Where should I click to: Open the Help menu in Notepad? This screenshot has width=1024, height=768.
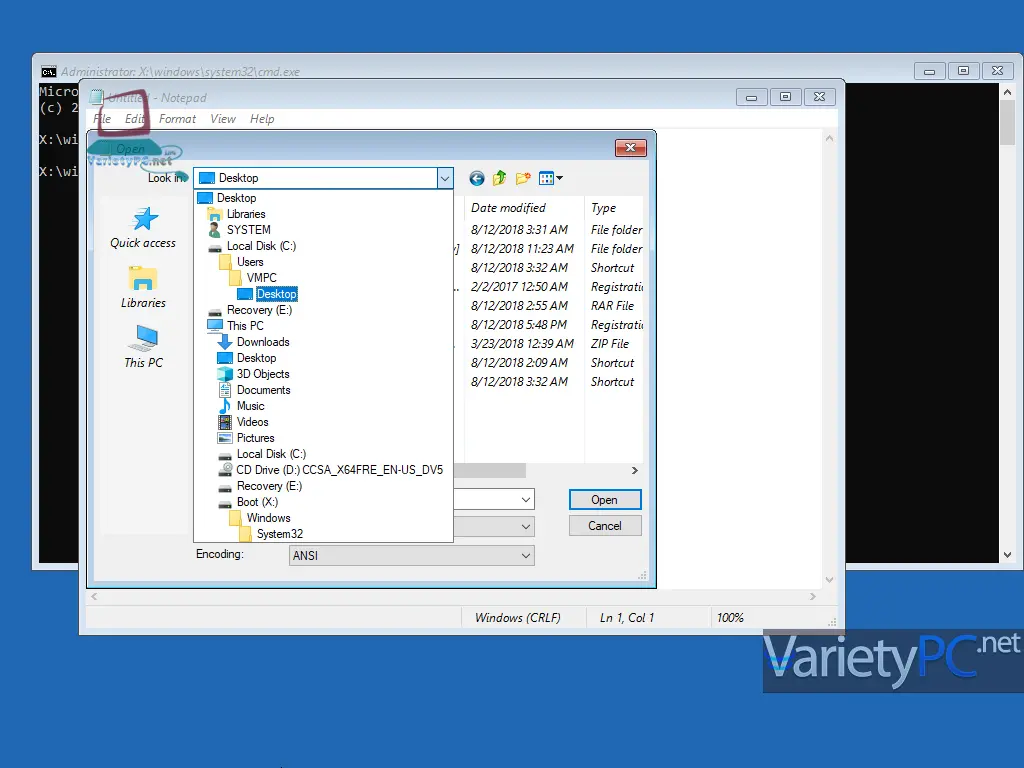tap(262, 119)
